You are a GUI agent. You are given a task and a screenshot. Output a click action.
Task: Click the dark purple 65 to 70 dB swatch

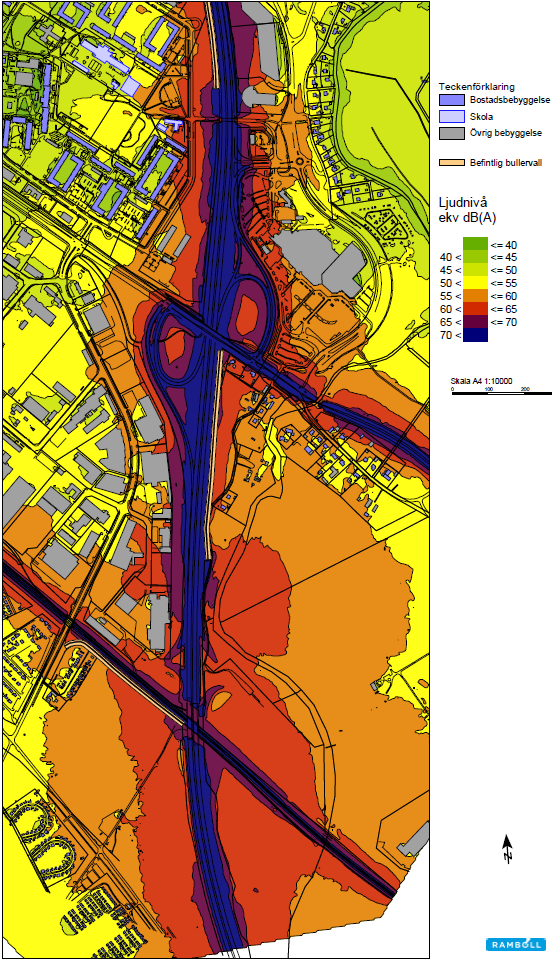point(475,322)
